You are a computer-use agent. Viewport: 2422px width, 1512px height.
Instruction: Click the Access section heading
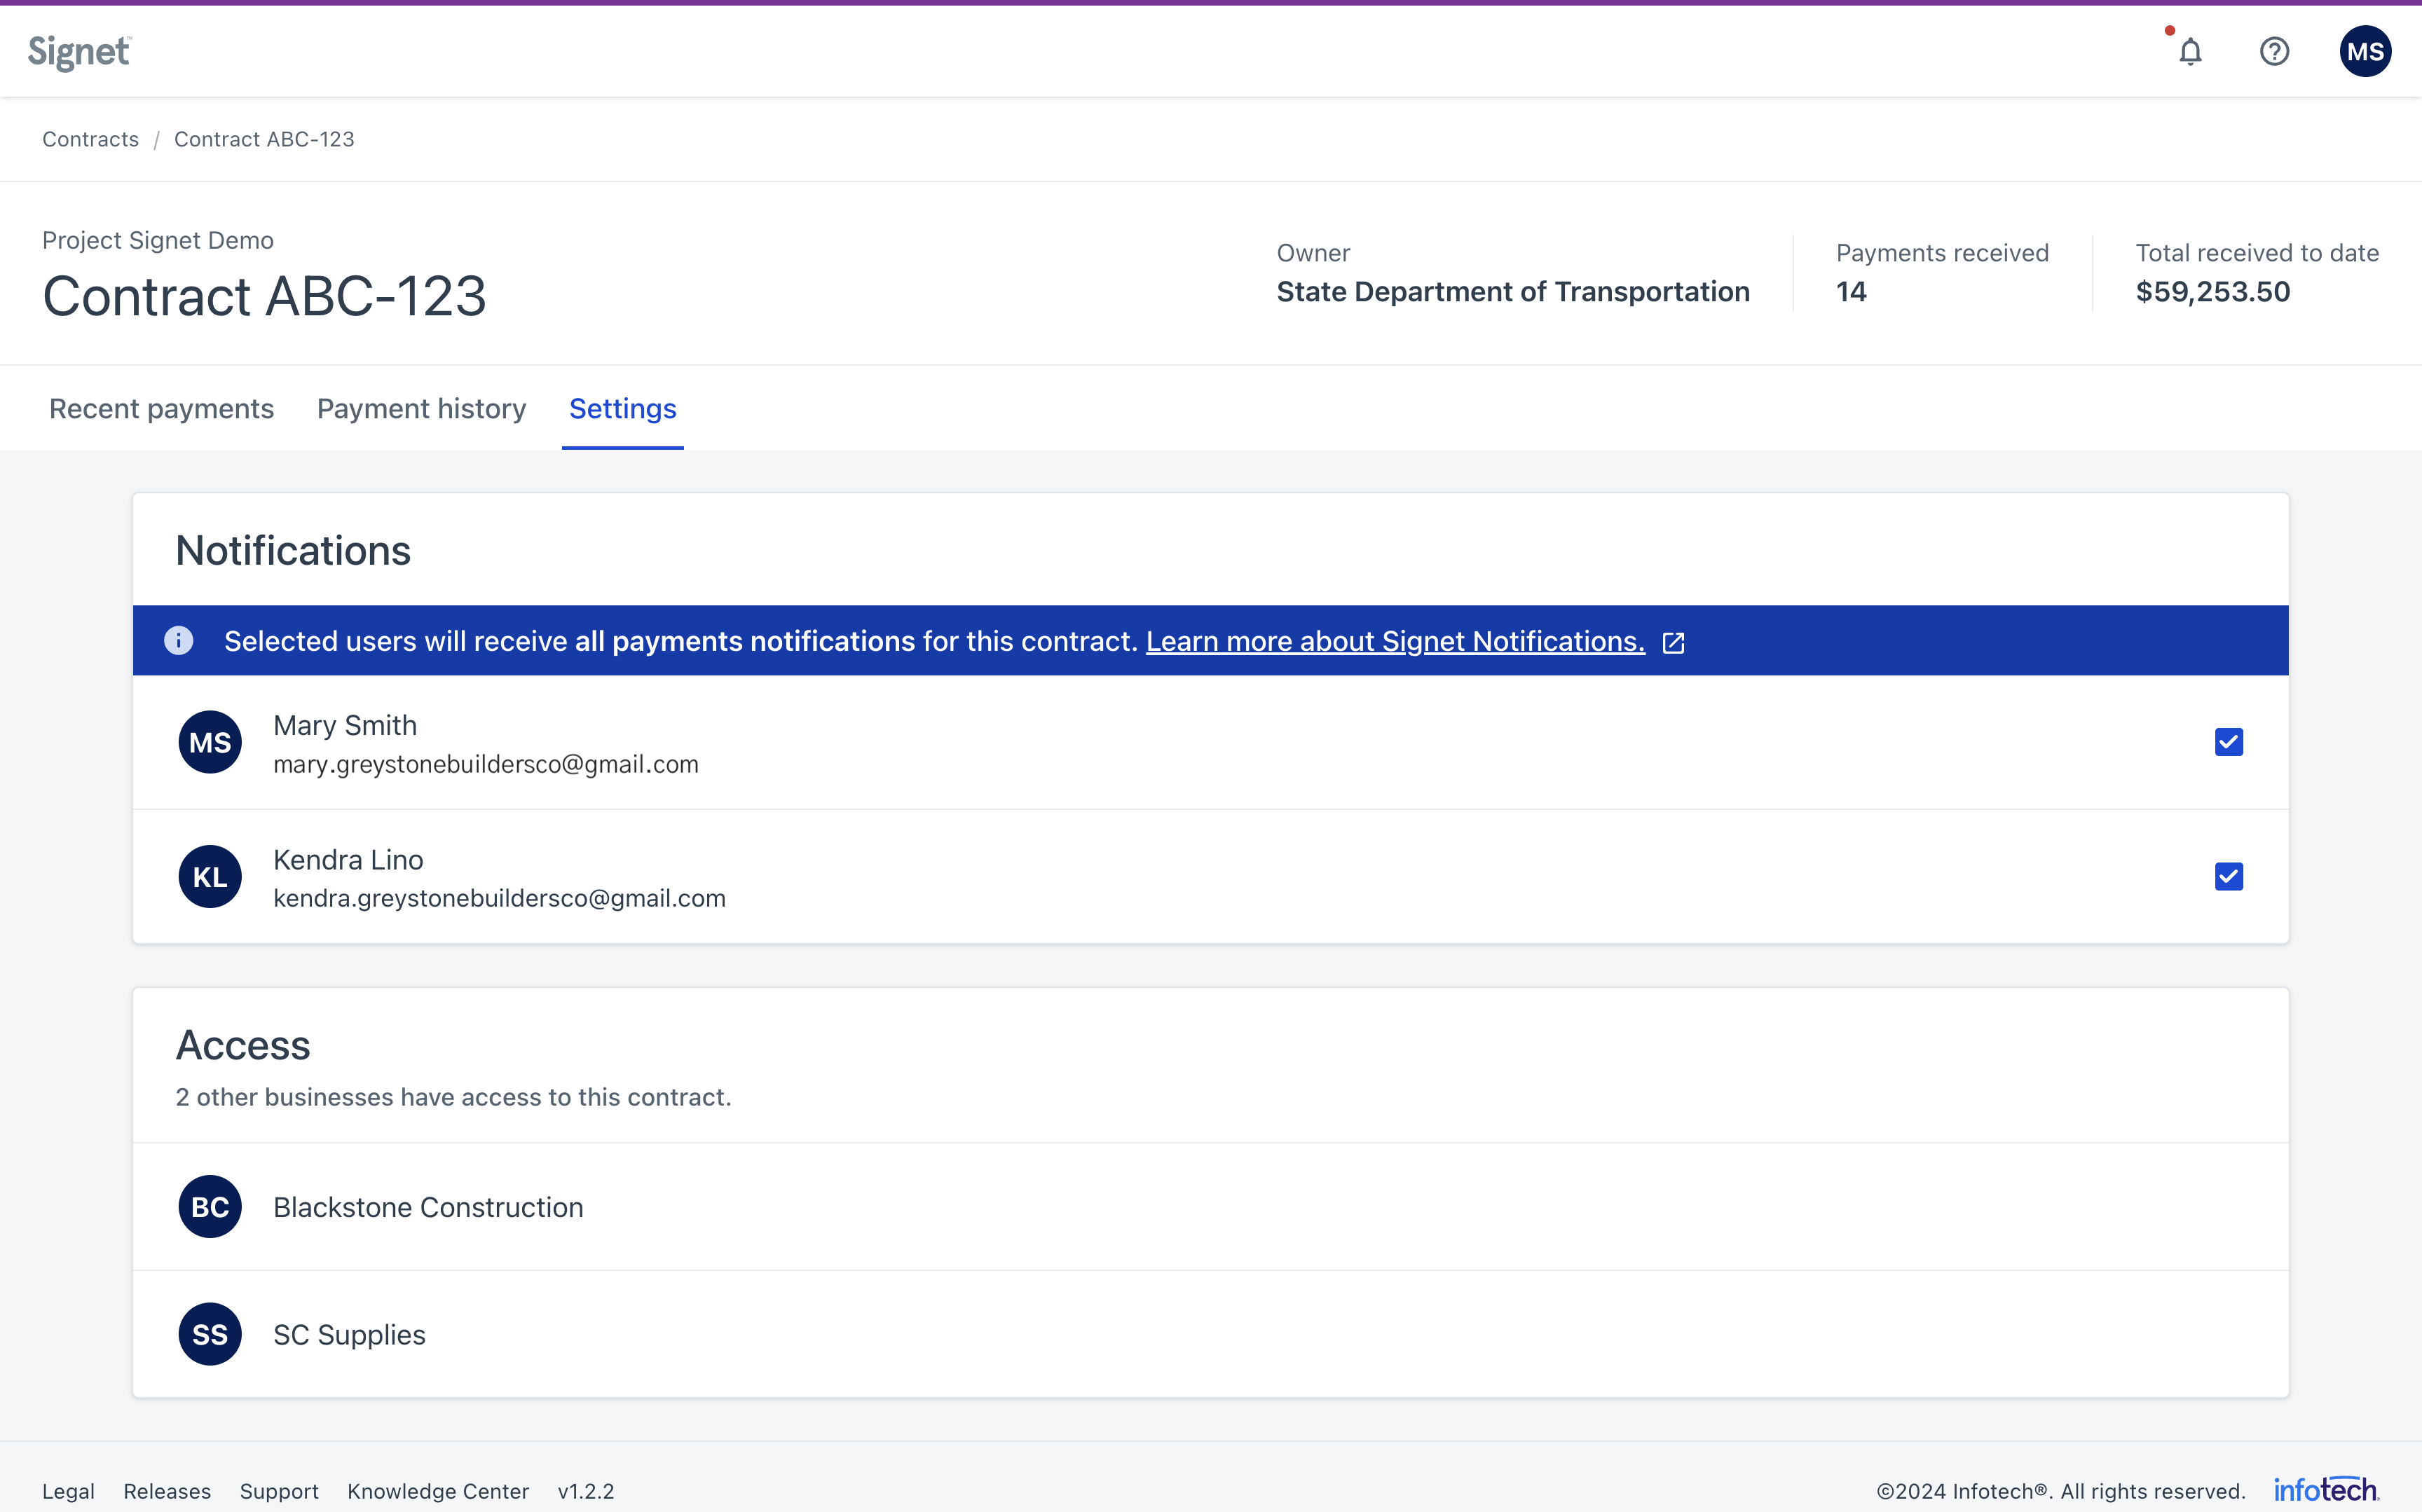coord(243,1045)
